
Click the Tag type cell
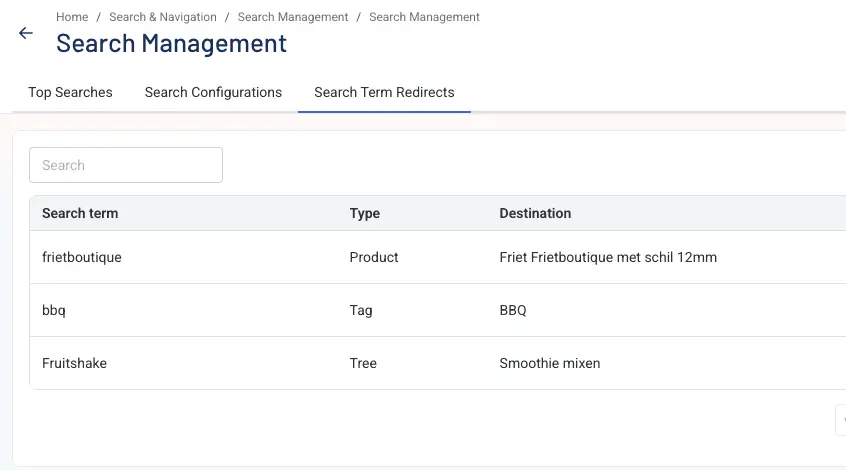coord(360,310)
